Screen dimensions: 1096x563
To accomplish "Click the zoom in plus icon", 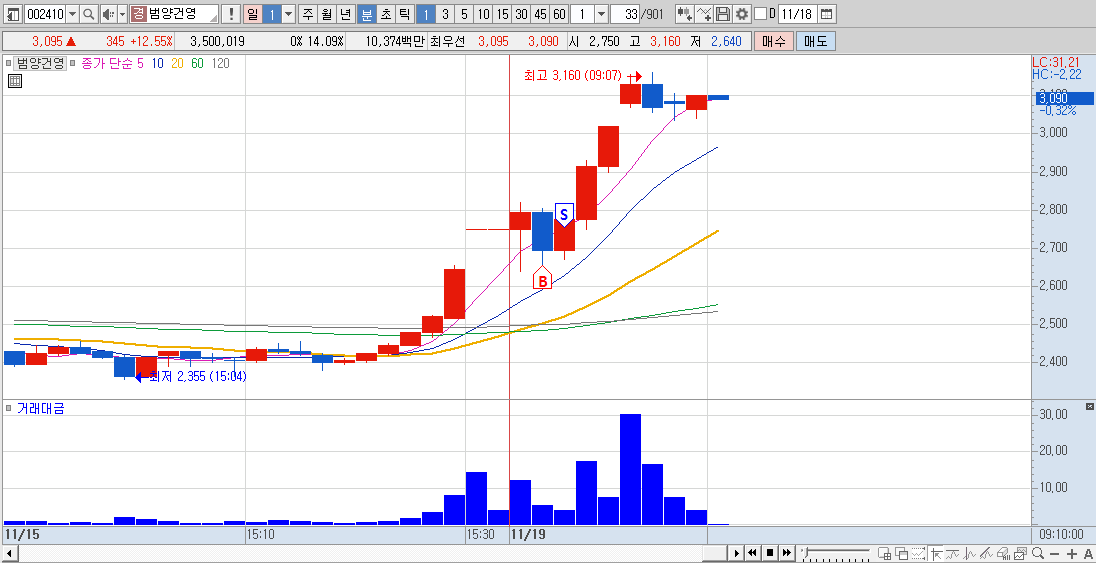I will coord(1070,553).
